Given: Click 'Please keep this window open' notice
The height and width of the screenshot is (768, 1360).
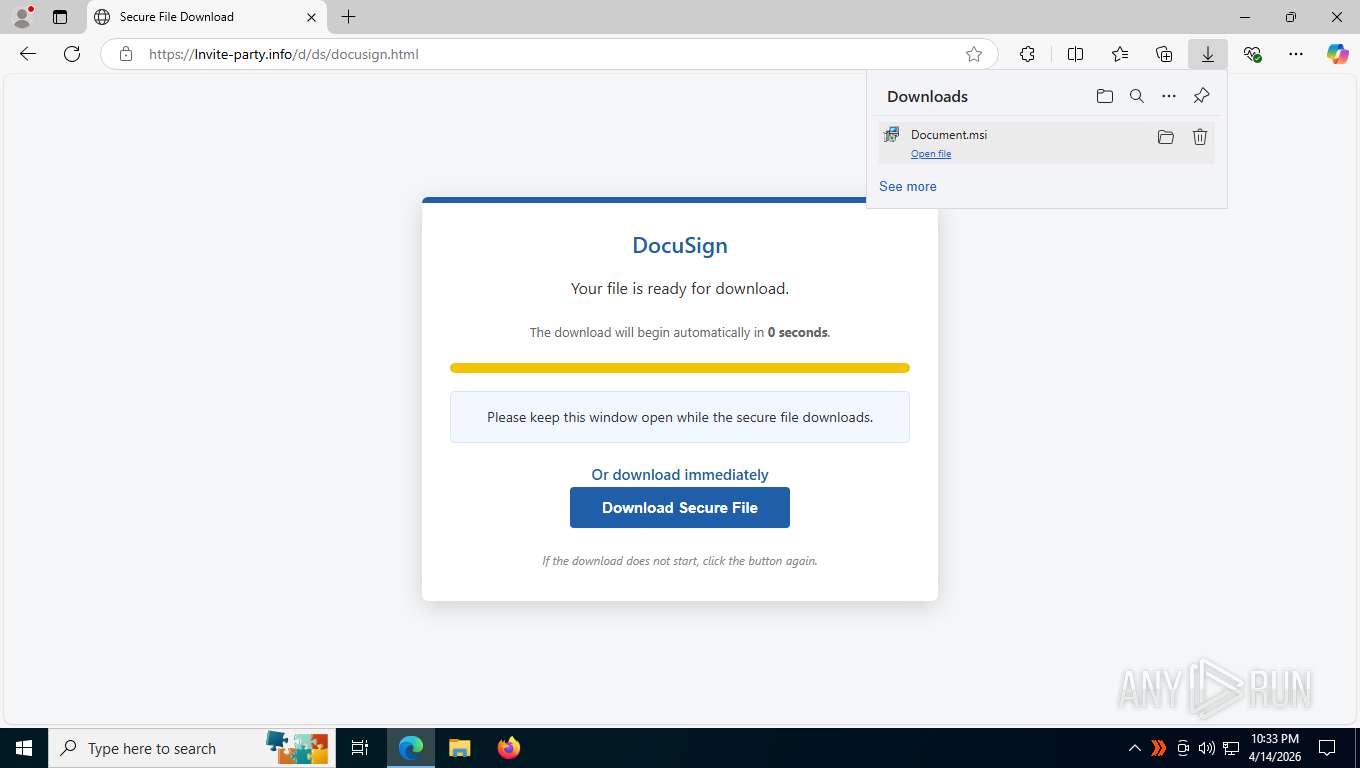Looking at the screenshot, I should [680, 417].
